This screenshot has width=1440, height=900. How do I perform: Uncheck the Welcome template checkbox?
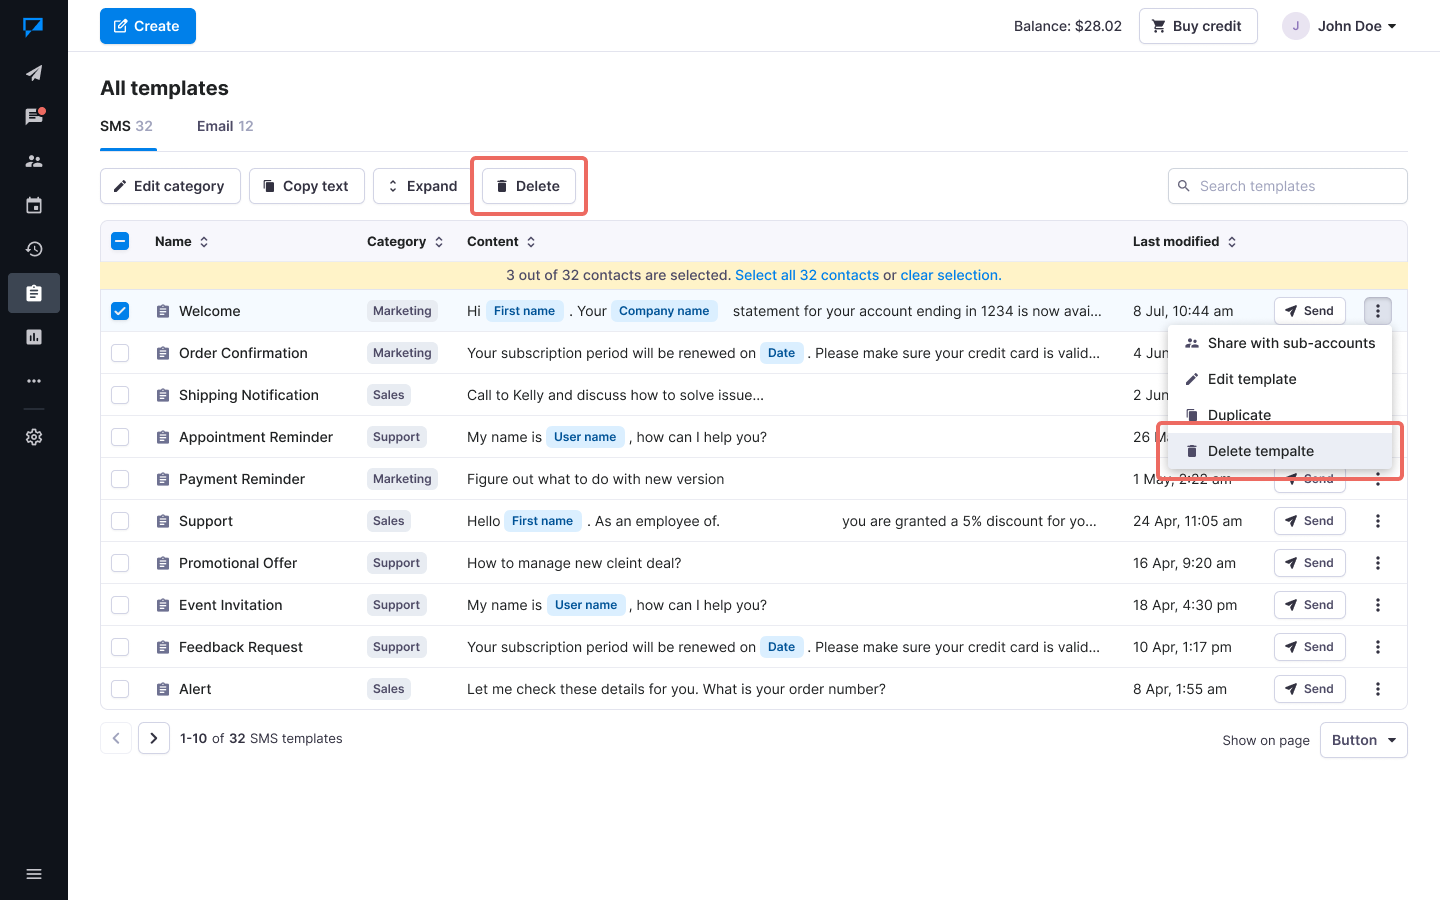point(120,311)
